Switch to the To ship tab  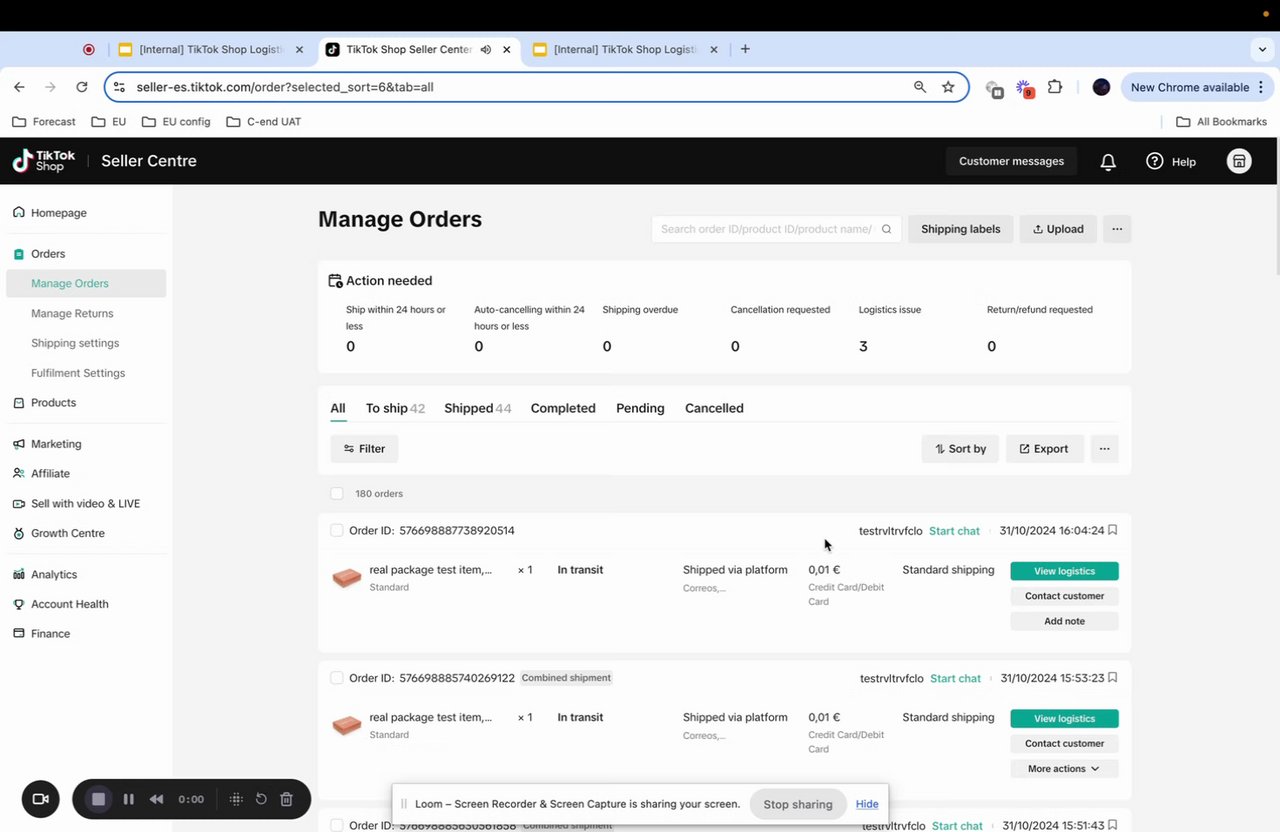[x=395, y=408]
